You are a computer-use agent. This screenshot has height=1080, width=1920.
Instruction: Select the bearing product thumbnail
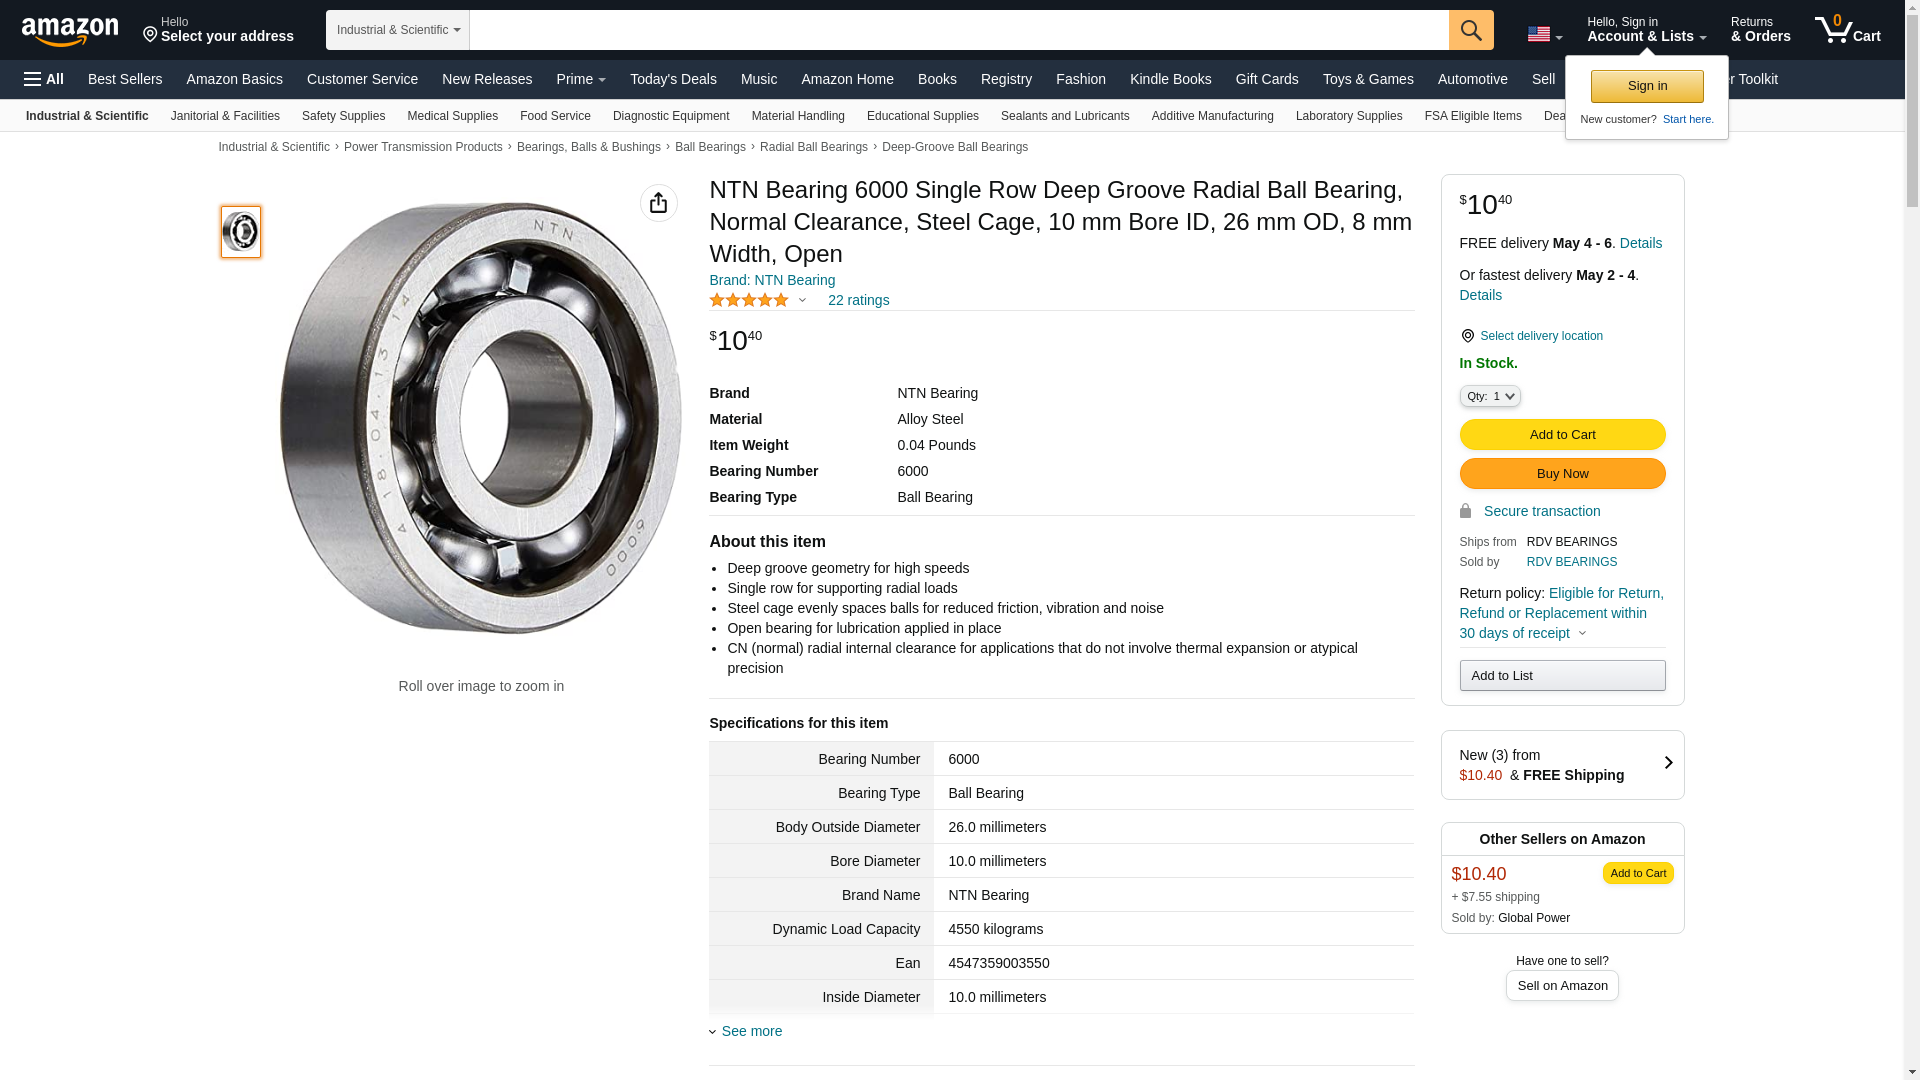click(241, 232)
